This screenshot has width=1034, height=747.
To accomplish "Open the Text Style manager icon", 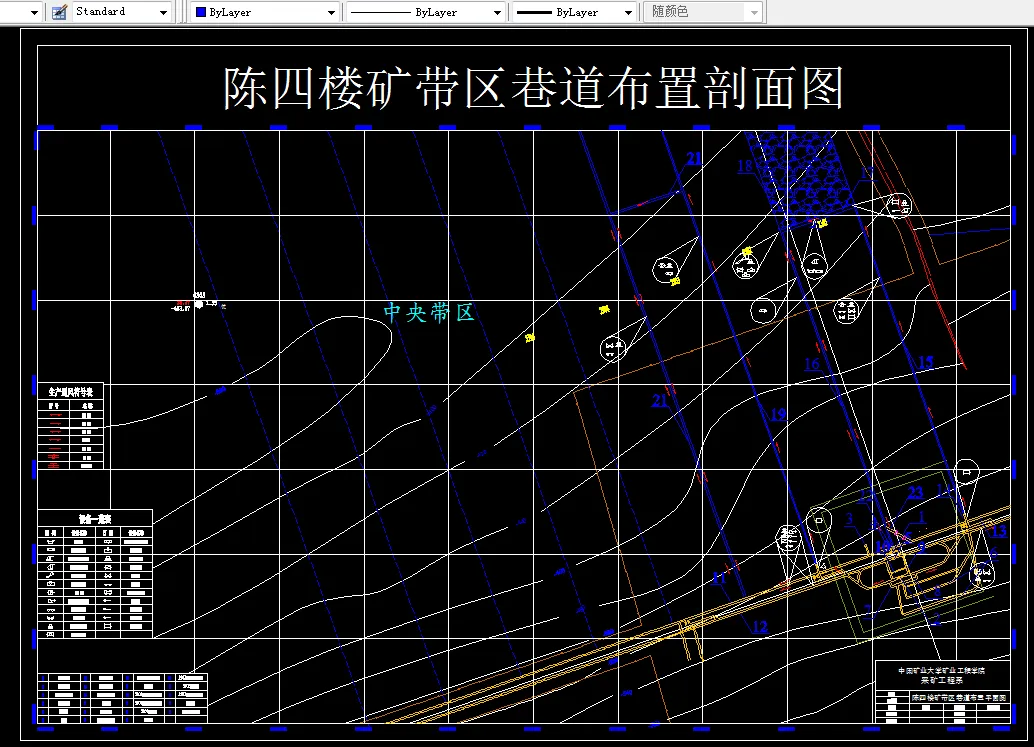I will click(59, 12).
